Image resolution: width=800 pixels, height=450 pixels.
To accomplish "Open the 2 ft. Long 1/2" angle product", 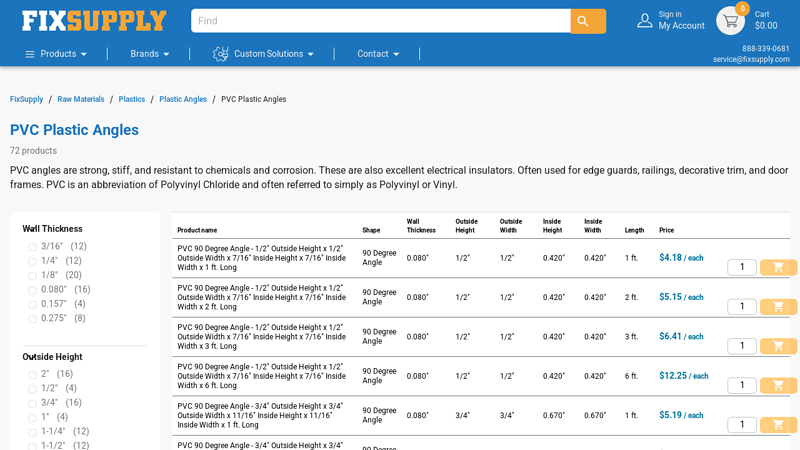I will [x=261, y=297].
